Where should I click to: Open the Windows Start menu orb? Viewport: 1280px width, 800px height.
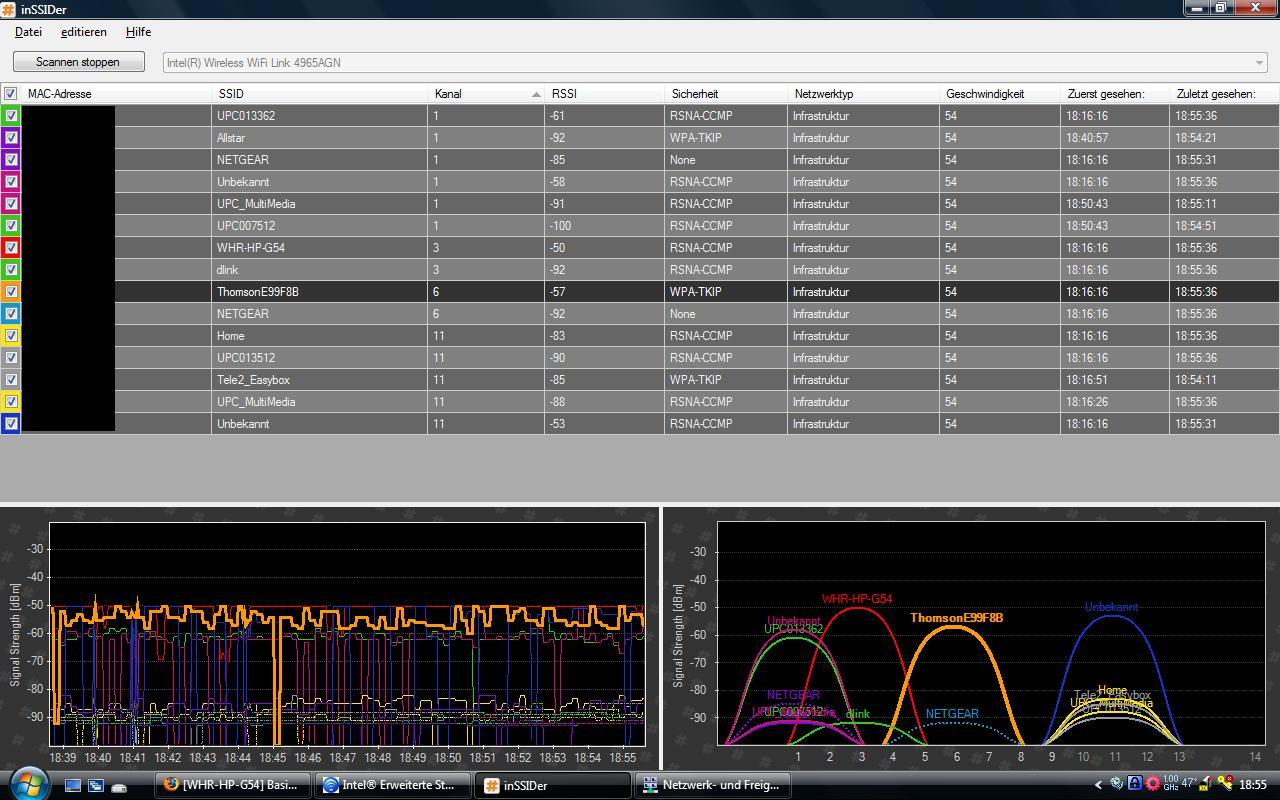coord(28,782)
